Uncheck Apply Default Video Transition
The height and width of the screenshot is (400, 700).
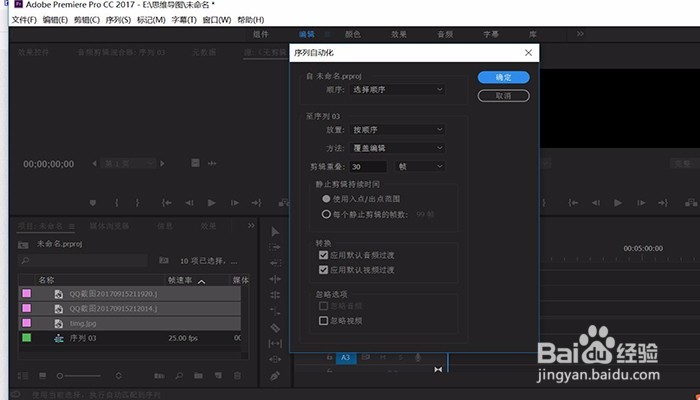coord(324,270)
